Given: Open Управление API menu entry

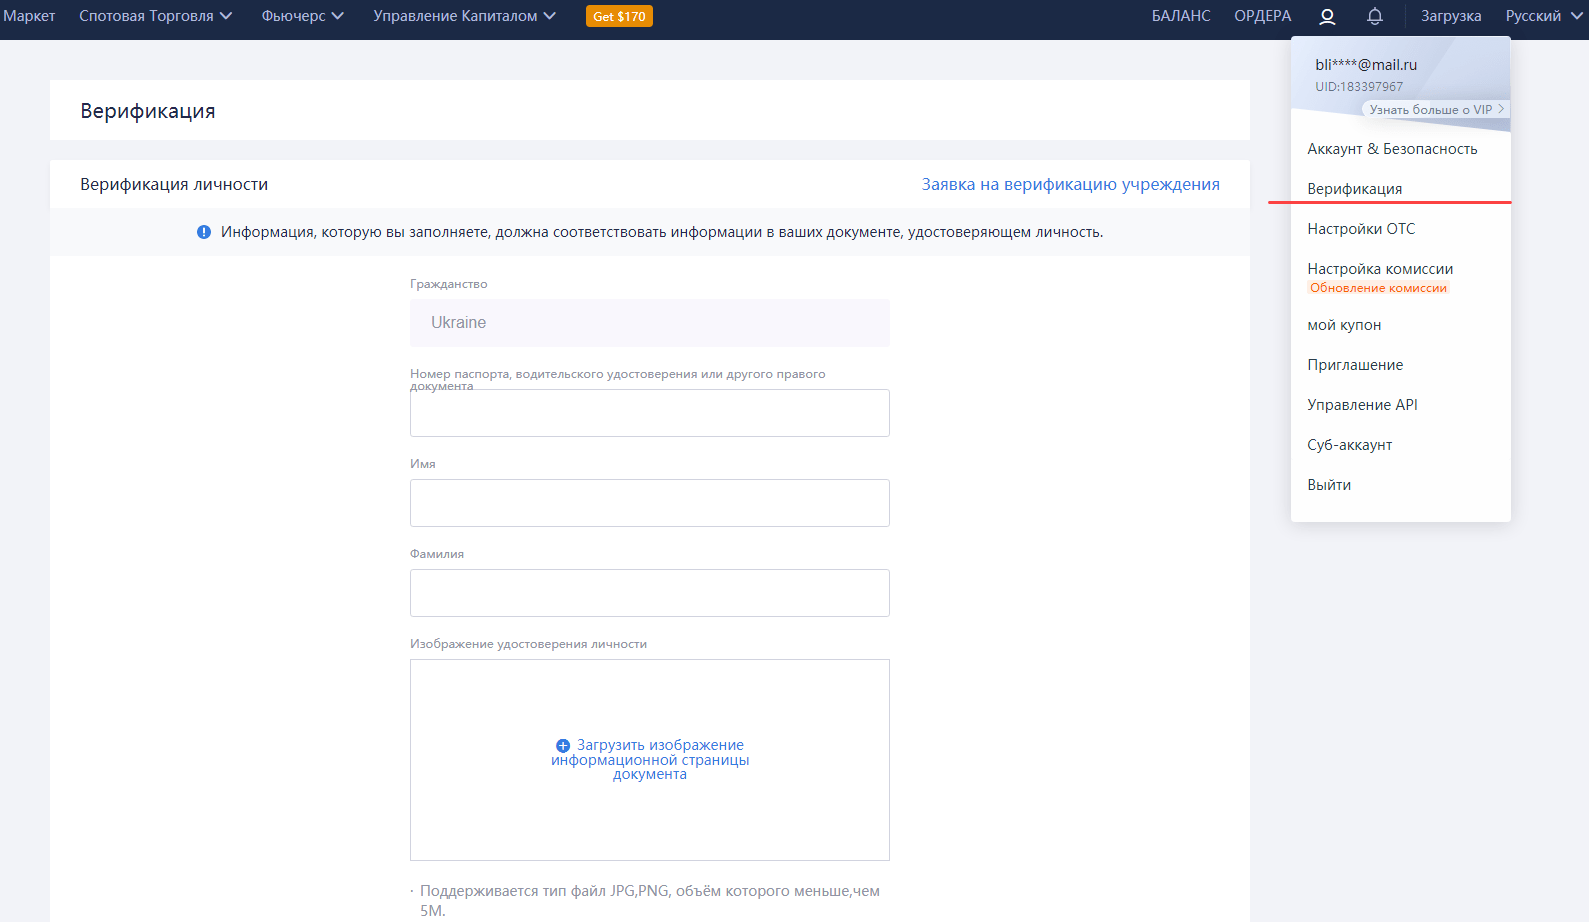Looking at the screenshot, I should click(1362, 405).
